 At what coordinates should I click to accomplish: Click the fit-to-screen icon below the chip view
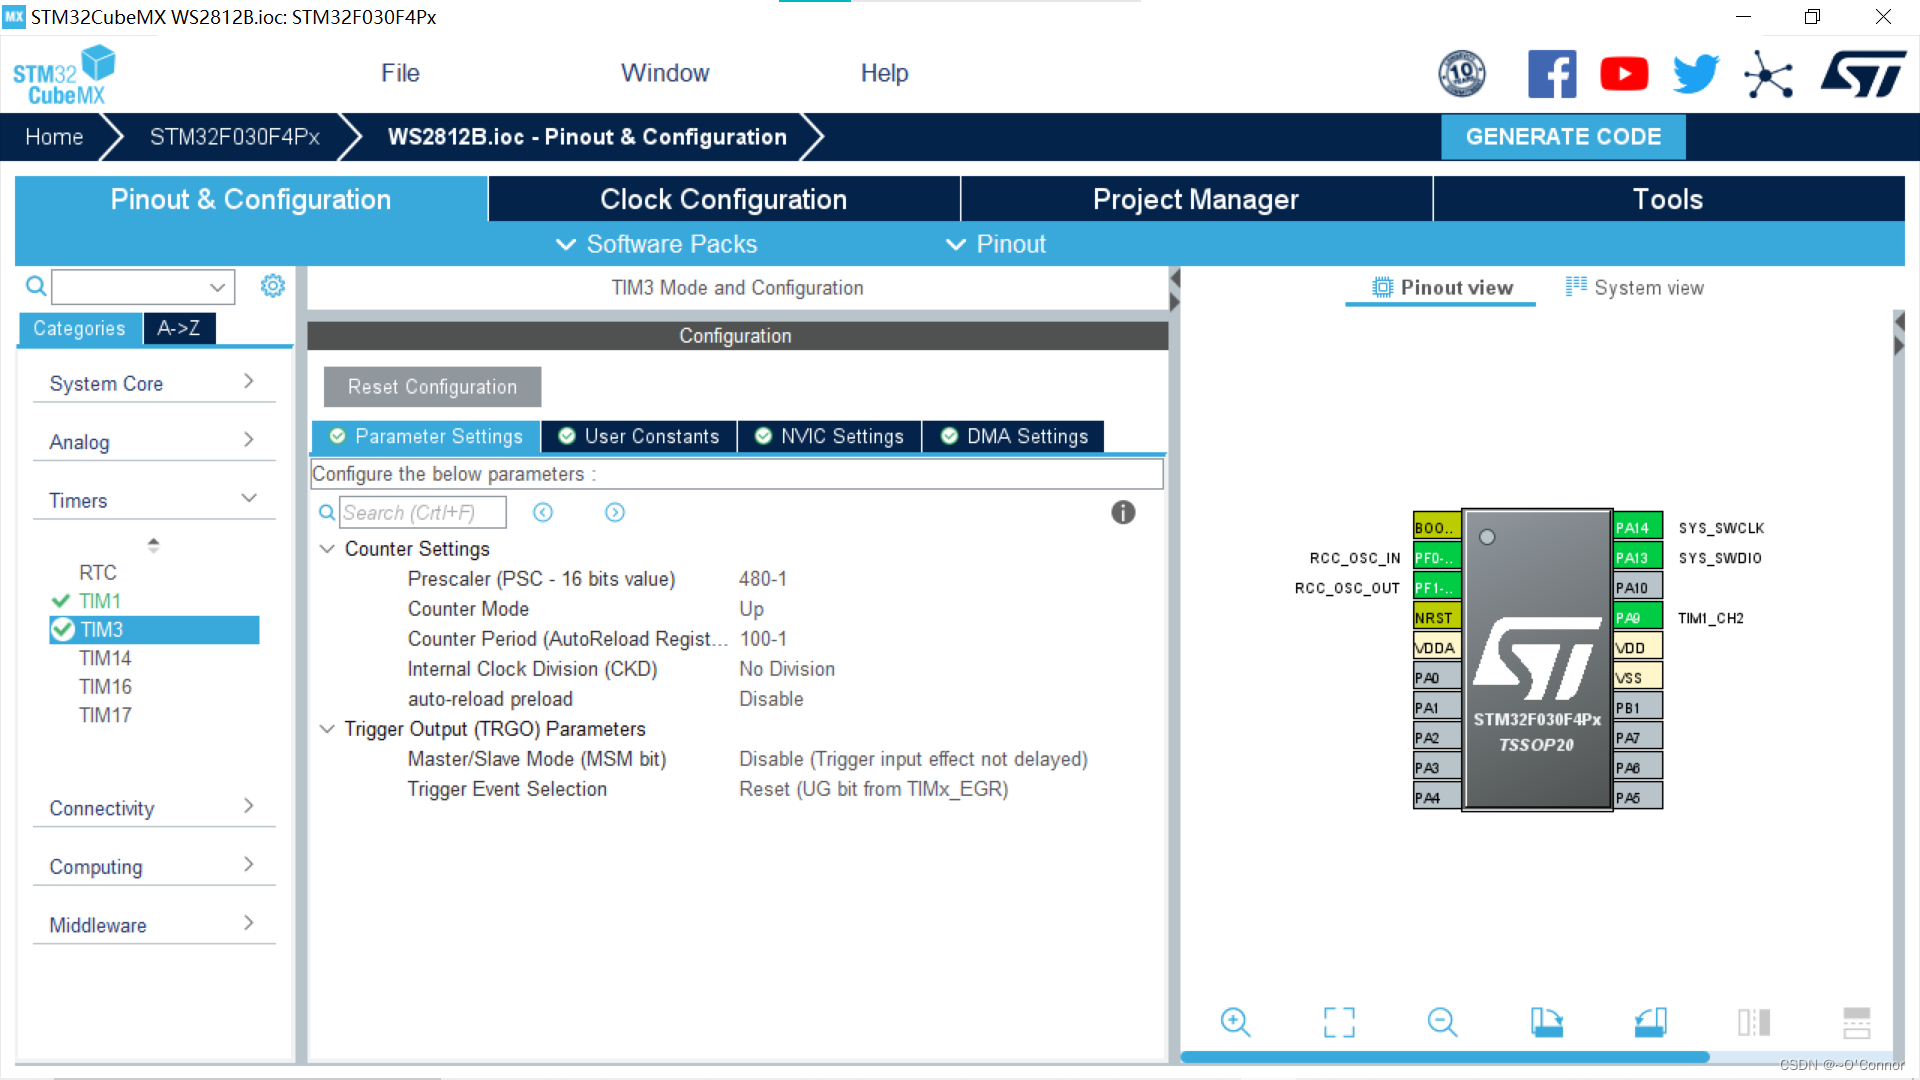[x=1339, y=1022]
